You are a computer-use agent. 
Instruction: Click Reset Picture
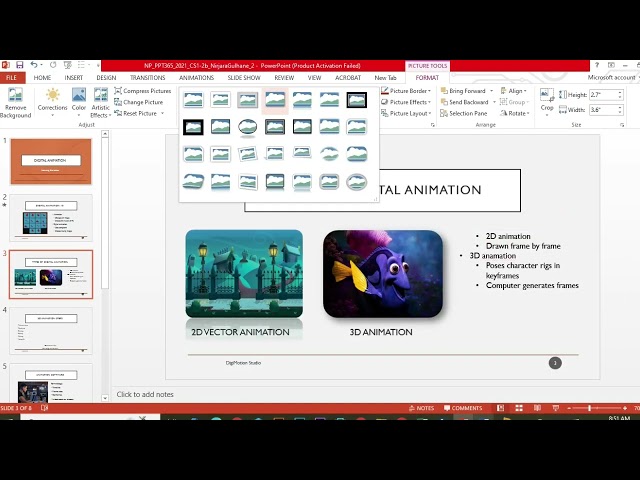coord(136,113)
